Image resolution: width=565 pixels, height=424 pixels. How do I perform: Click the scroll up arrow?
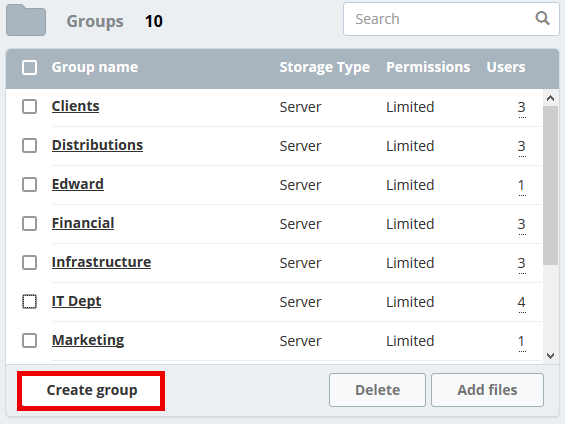[x=550, y=98]
